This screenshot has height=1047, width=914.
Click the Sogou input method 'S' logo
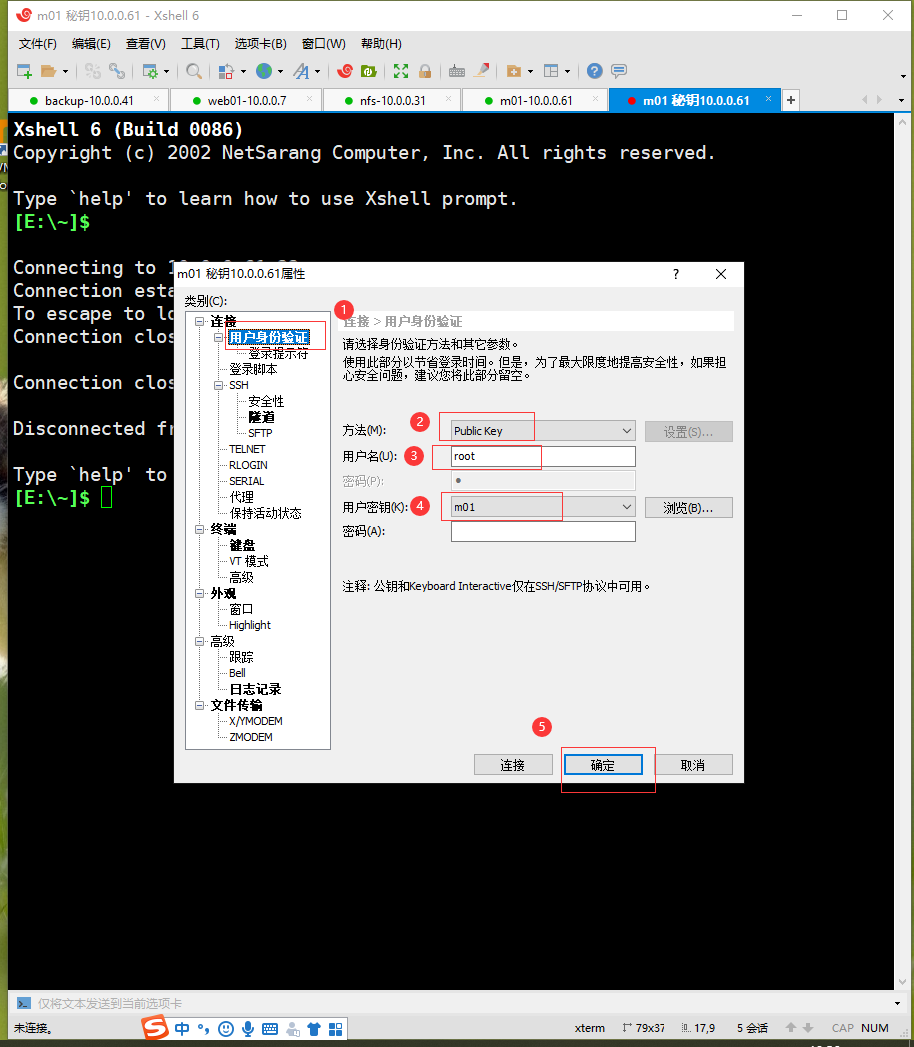[156, 1028]
